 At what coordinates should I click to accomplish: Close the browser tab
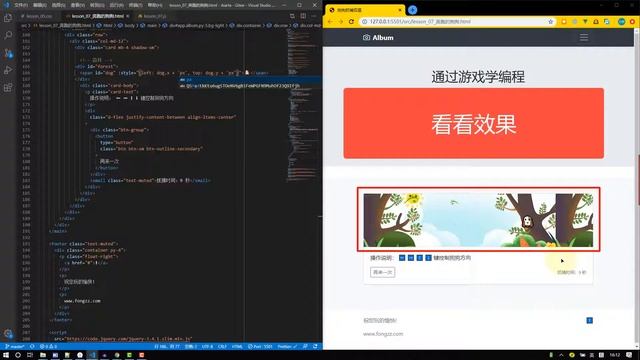pyautogui.click(x=400, y=10)
